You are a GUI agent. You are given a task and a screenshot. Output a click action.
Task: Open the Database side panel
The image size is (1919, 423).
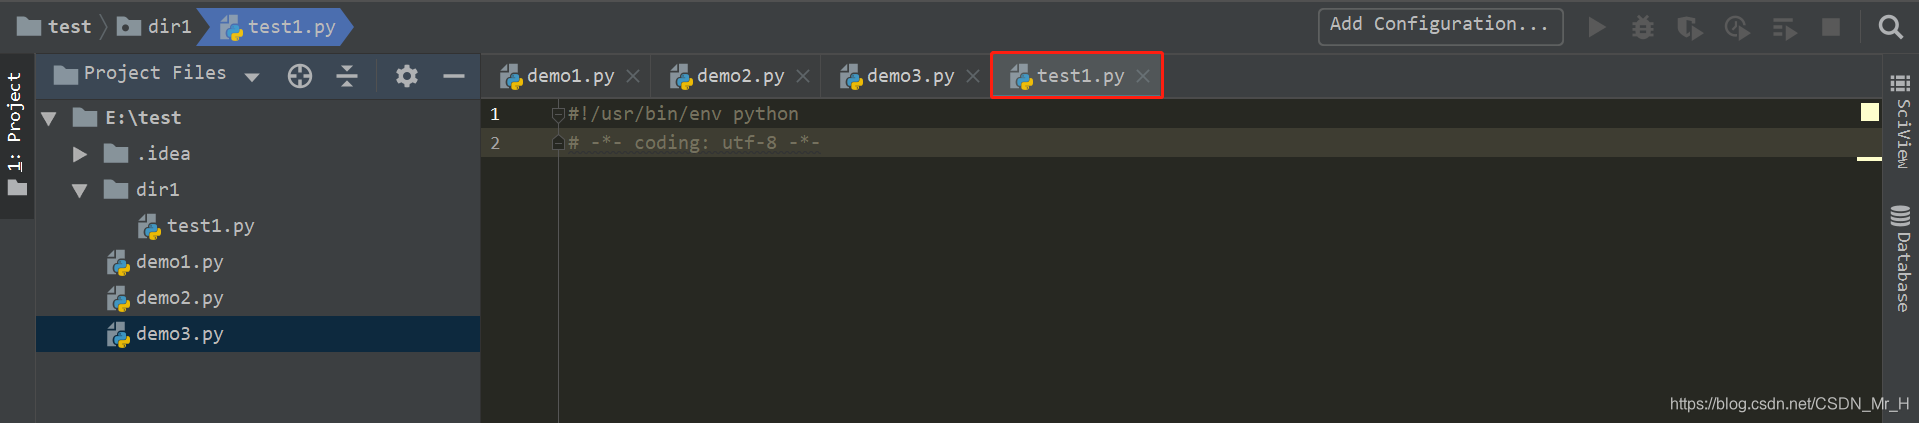[1901, 259]
